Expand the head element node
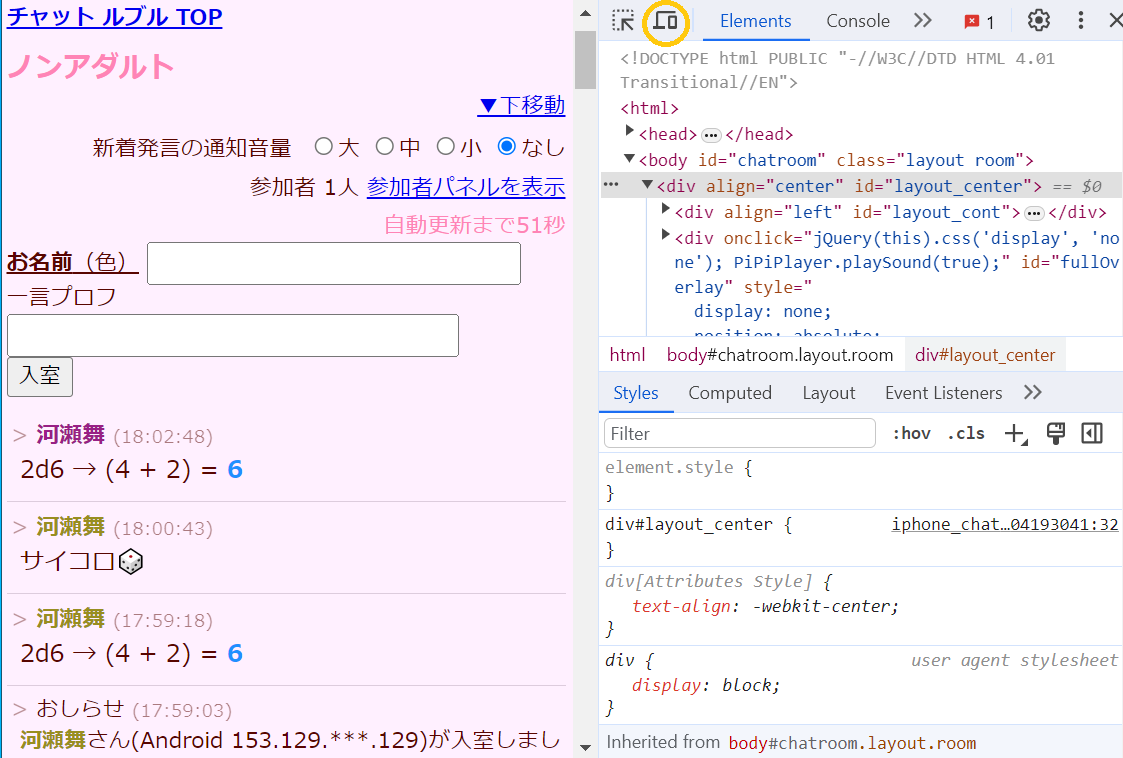Image resolution: width=1123 pixels, height=758 pixels. point(630,133)
